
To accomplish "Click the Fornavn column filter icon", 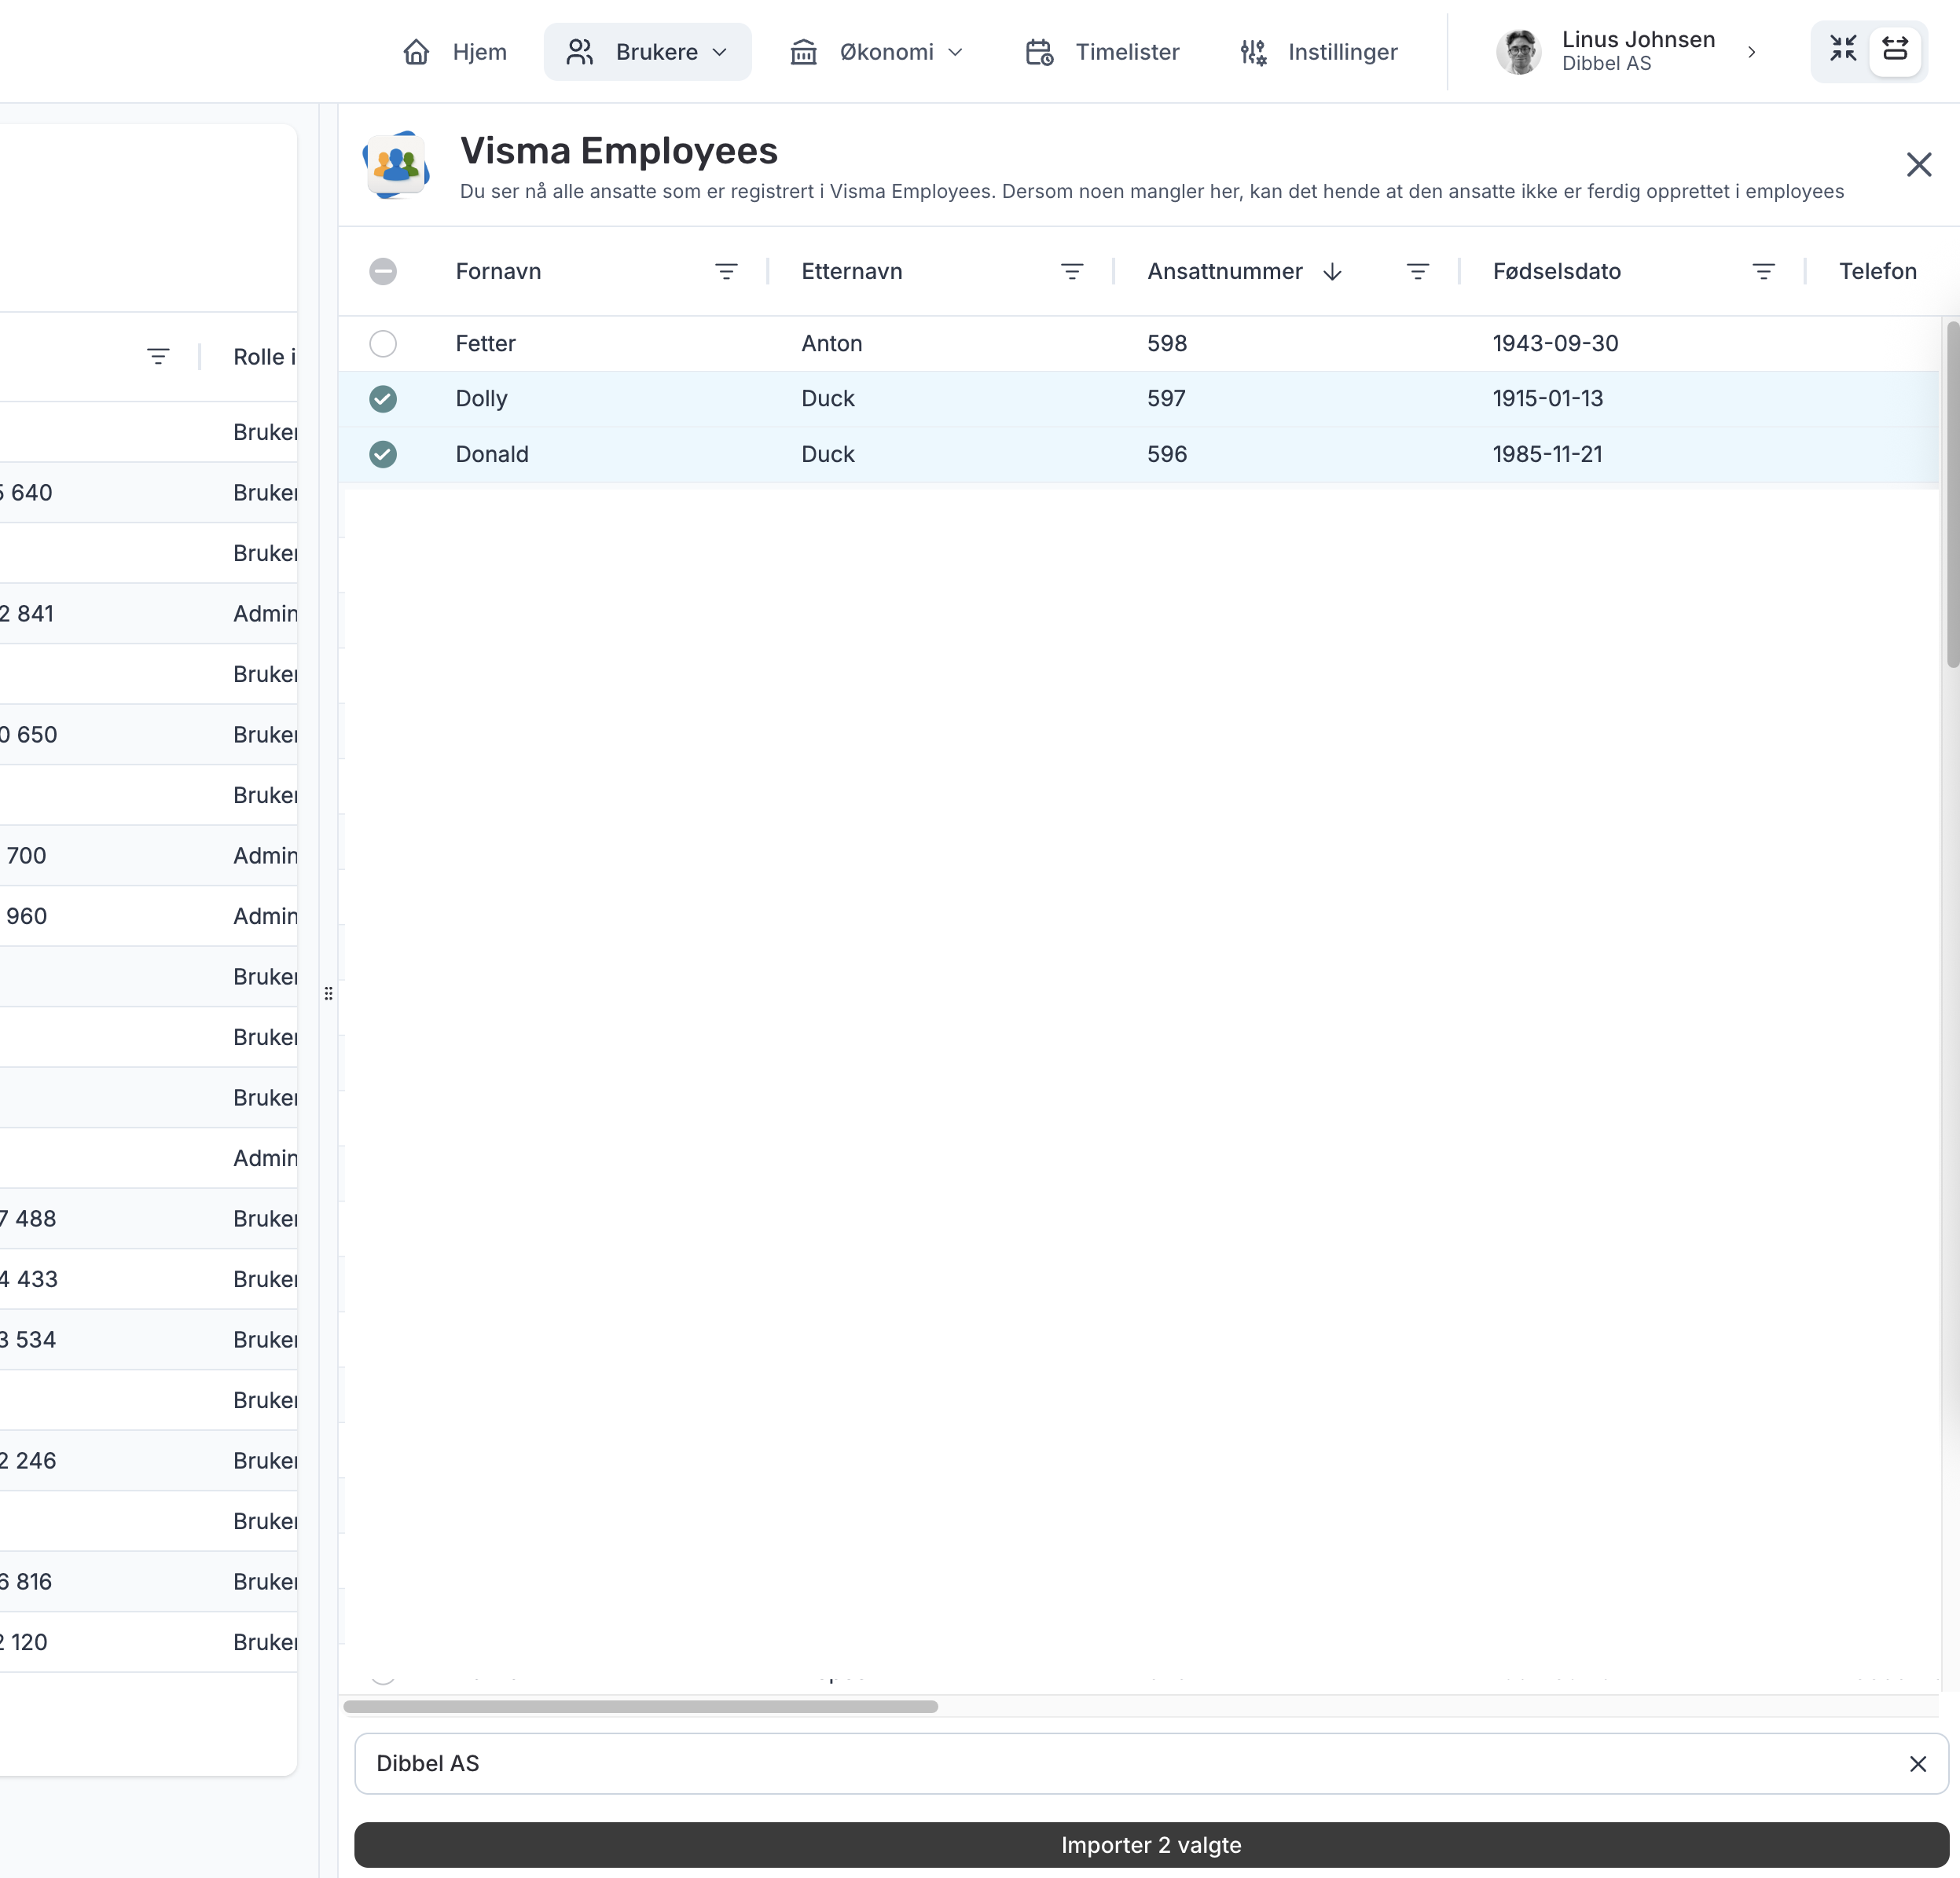I will click(726, 271).
